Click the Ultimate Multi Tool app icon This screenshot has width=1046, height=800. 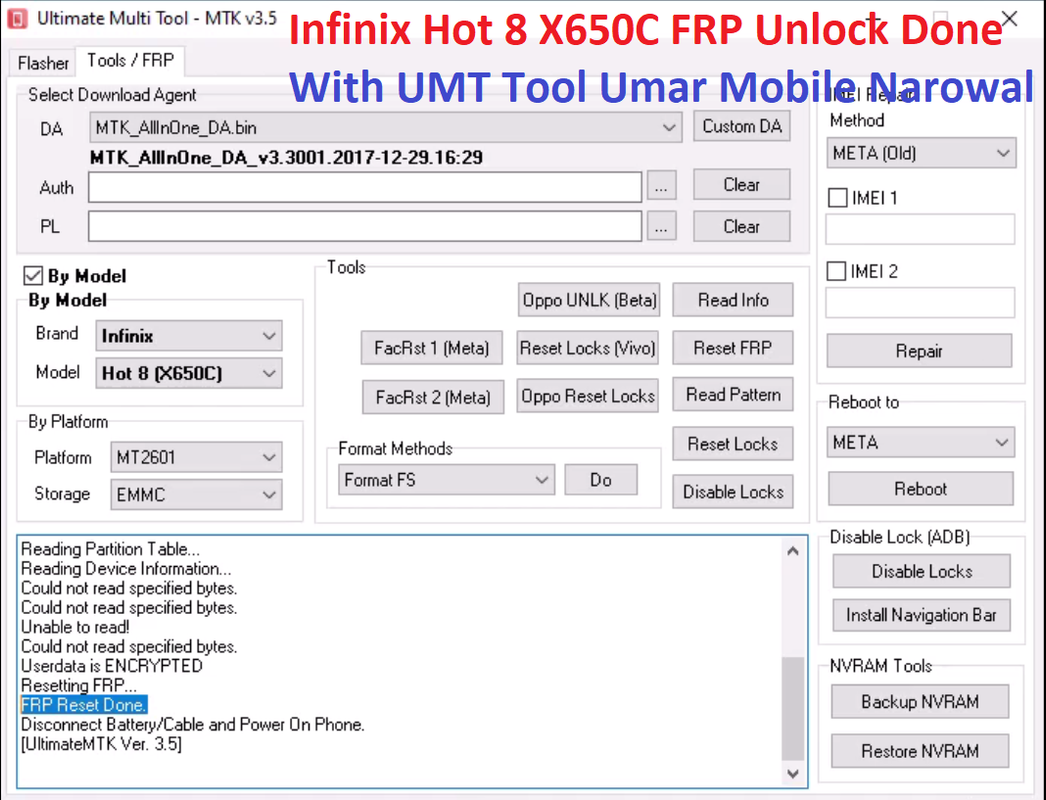[x=17, y=19]
